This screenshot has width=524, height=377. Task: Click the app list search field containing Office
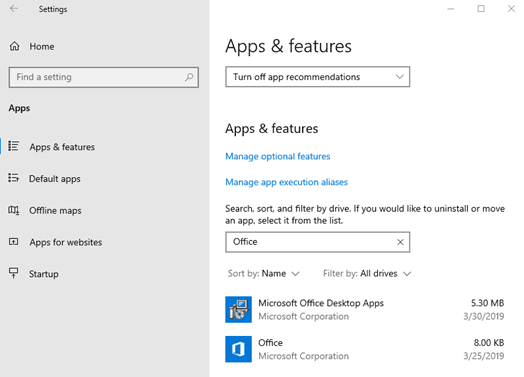(x=317, y=242)
